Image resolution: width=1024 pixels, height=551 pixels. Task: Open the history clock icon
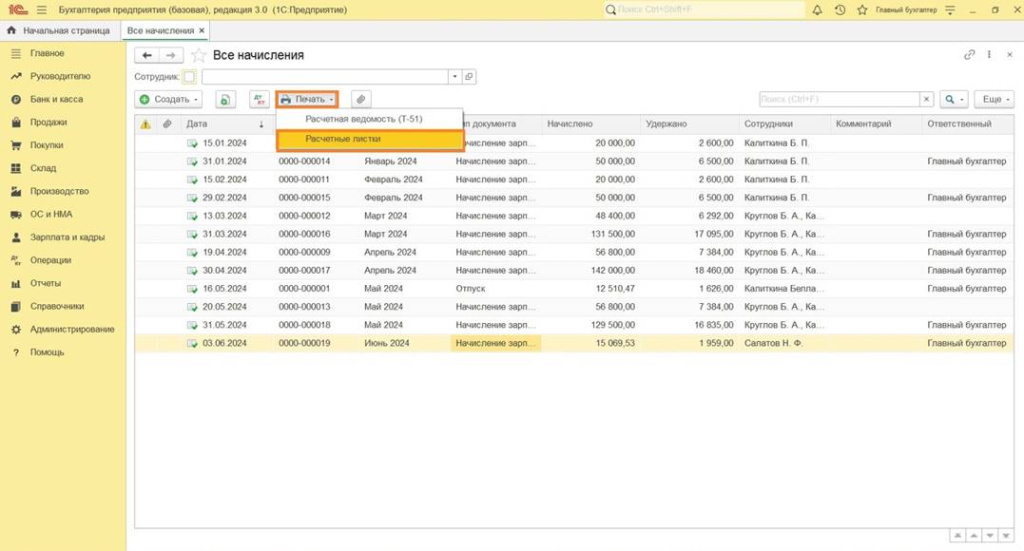pos(839,10)
